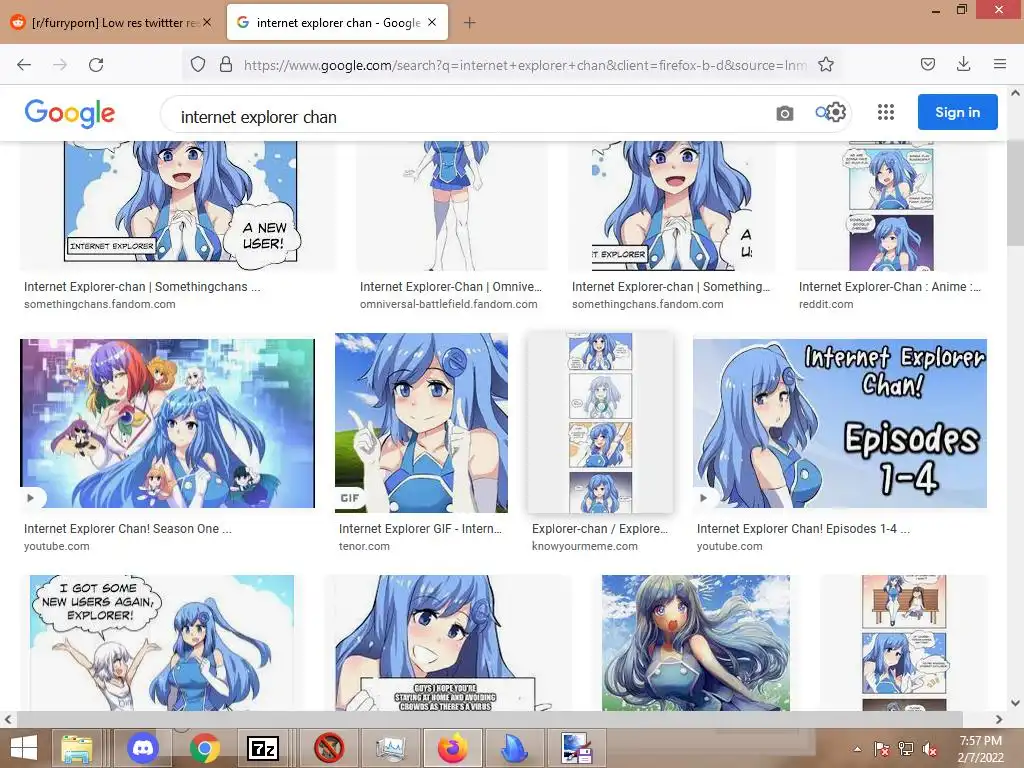Open the tracking protection shield panel
The width and height of the screenshot is (1024, 768).
click(x=198, y=65)
